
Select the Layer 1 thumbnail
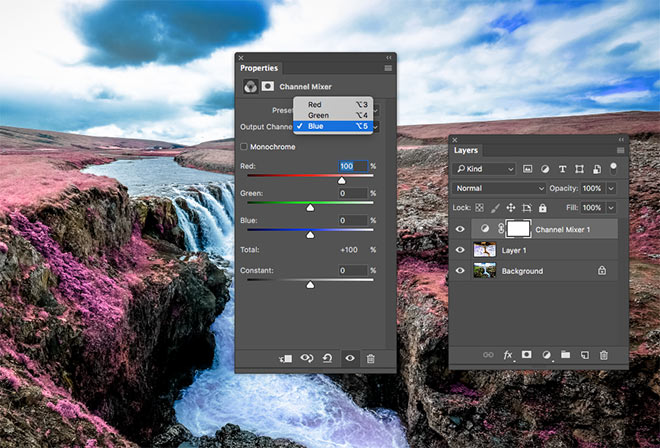(484, 250)
